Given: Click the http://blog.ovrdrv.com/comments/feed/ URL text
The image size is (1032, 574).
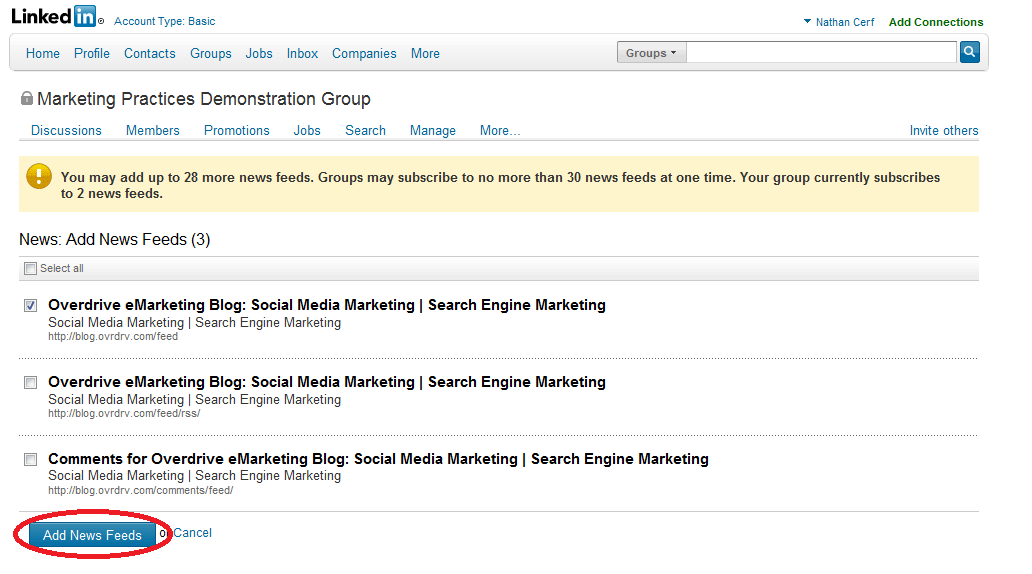Looking at the screenshot, I should tap(140, 490).
